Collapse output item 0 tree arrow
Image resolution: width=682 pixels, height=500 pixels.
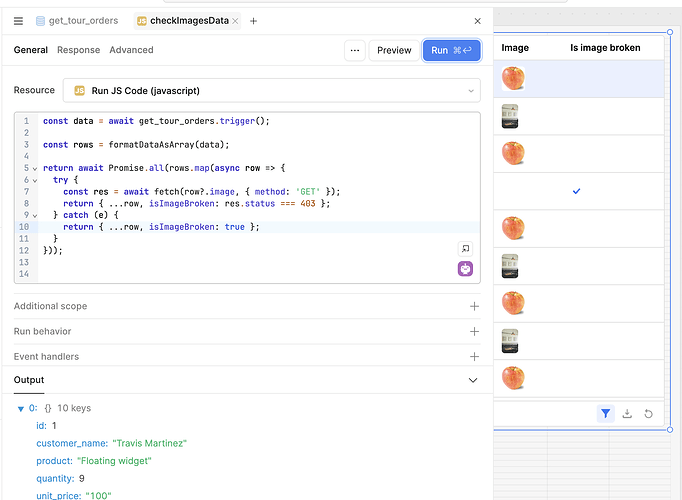(x=20, y=409)
